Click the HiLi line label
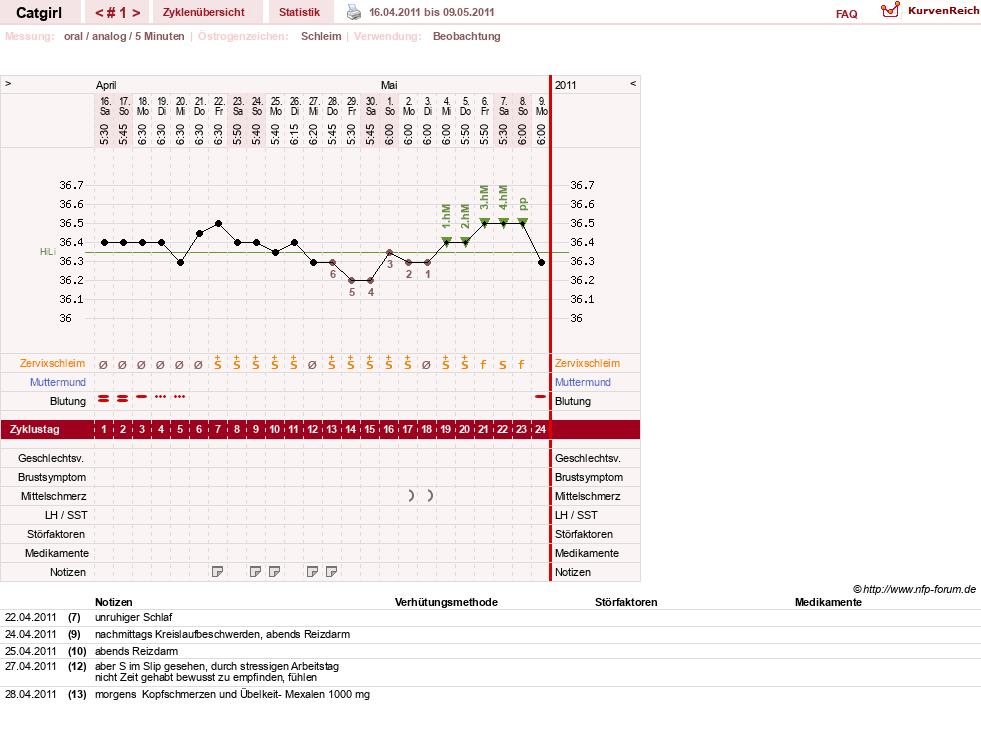 coord(48,251)
